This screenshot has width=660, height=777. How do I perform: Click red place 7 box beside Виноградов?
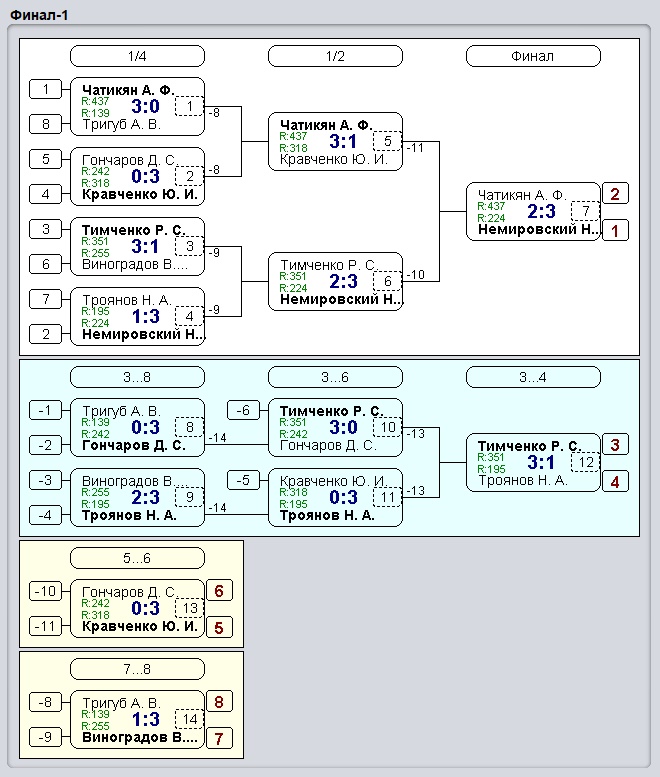219,738
